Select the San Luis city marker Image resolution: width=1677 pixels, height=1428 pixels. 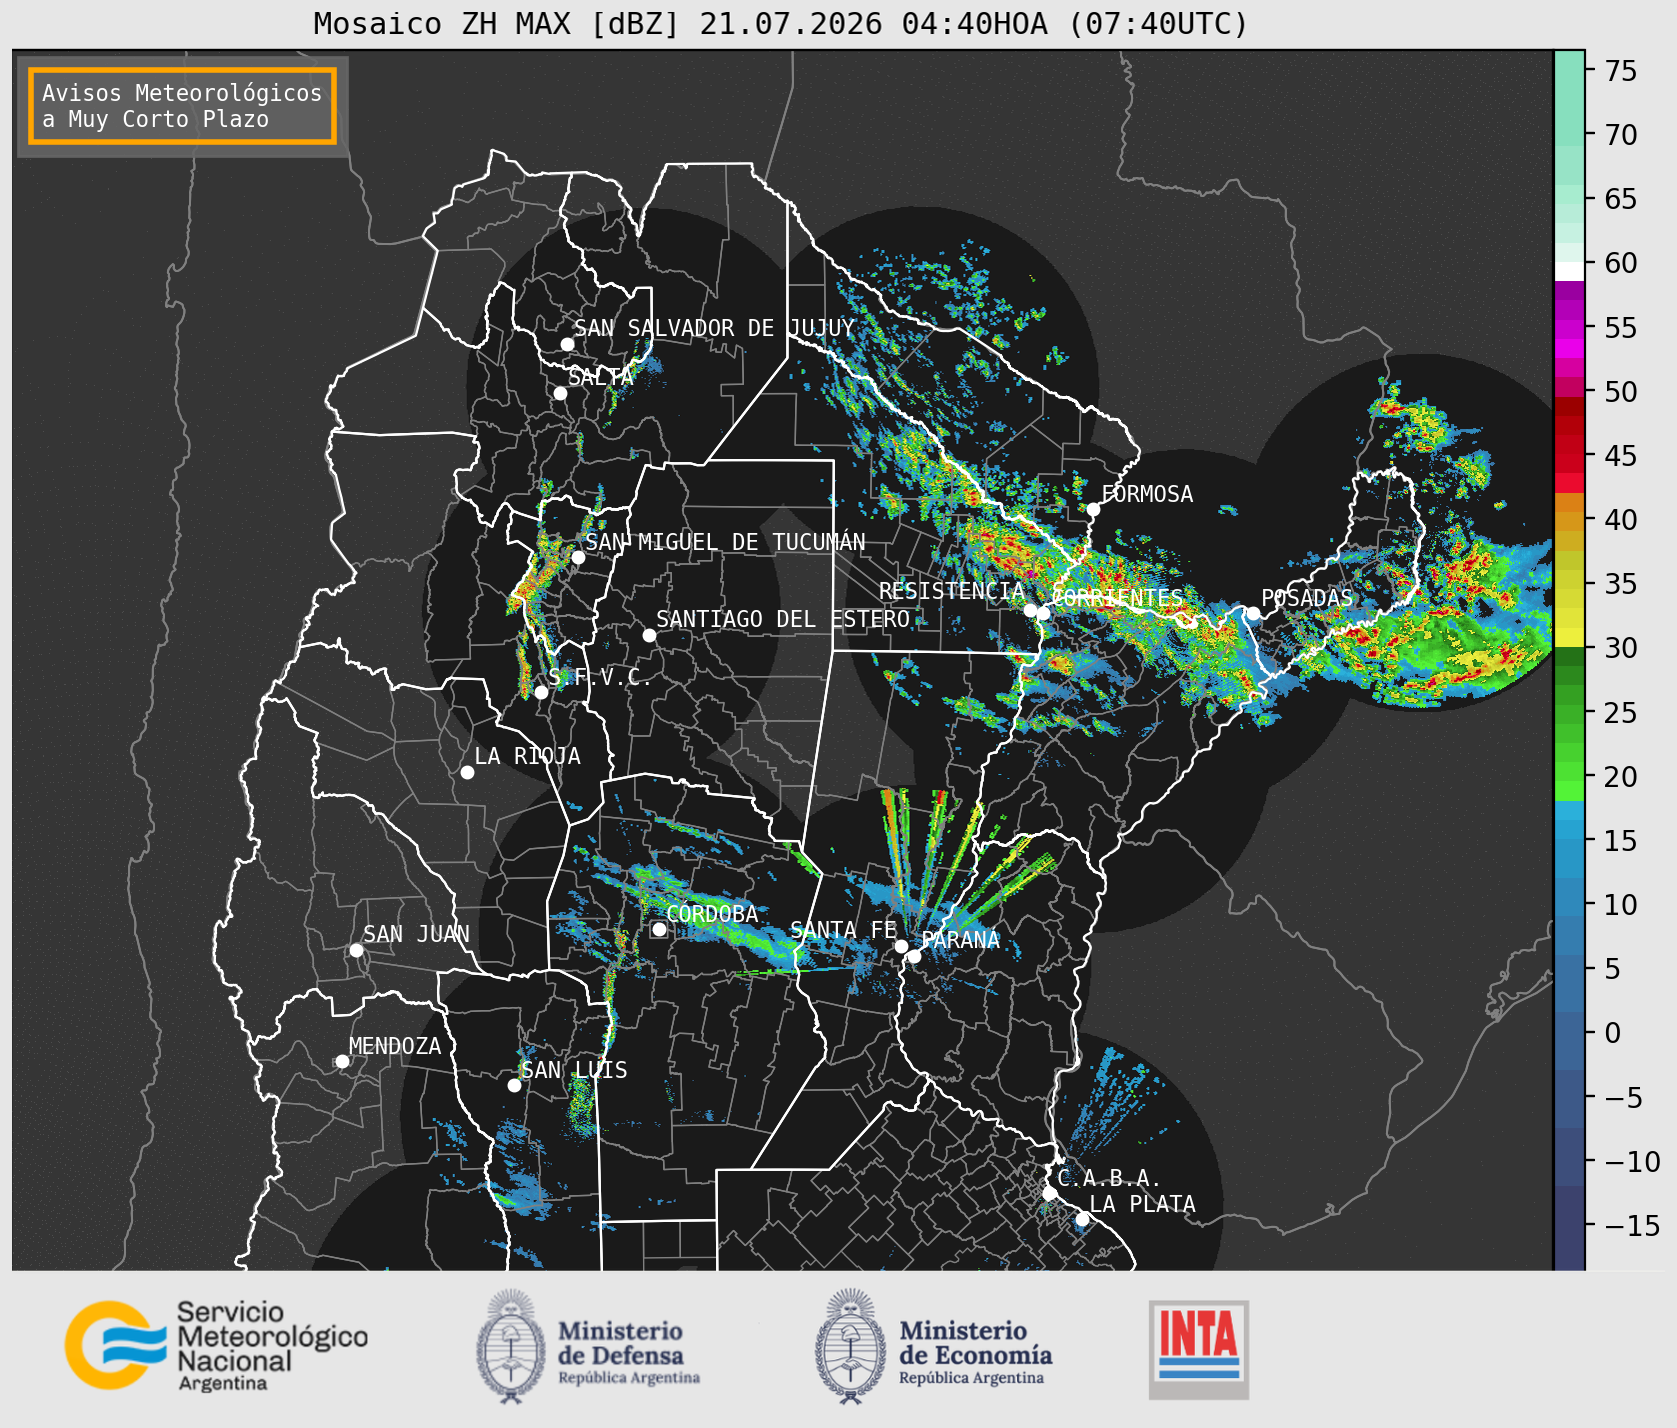[514, 1085]
